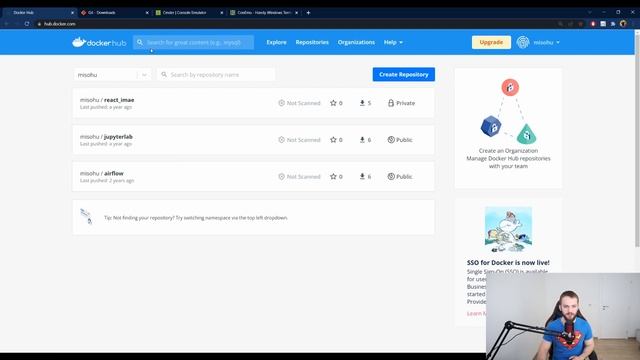Click the Public globe icon on jupyterlab
640x360 pixels.
391,140
